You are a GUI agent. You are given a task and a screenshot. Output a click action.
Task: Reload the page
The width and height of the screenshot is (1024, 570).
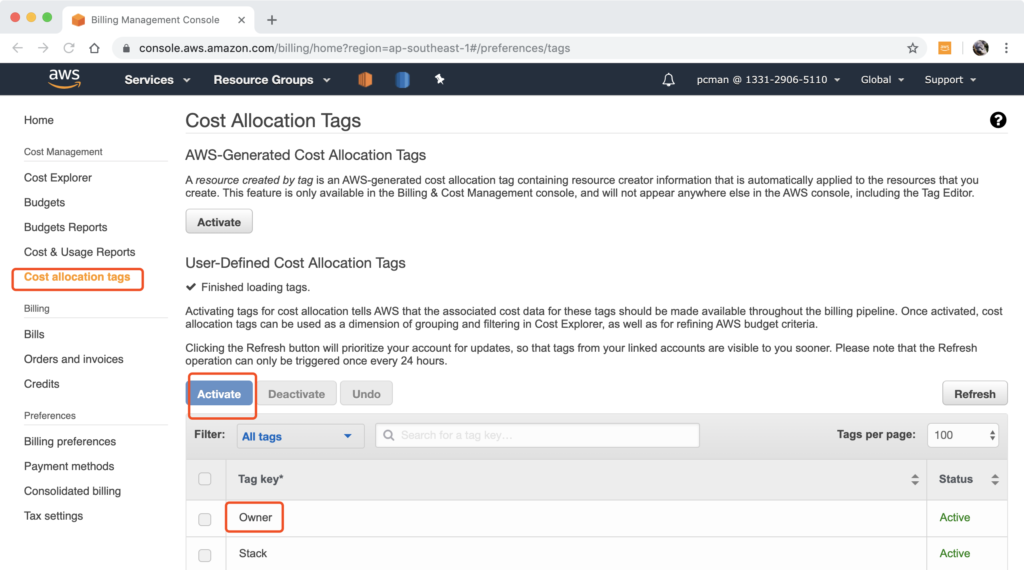point(69,48)
